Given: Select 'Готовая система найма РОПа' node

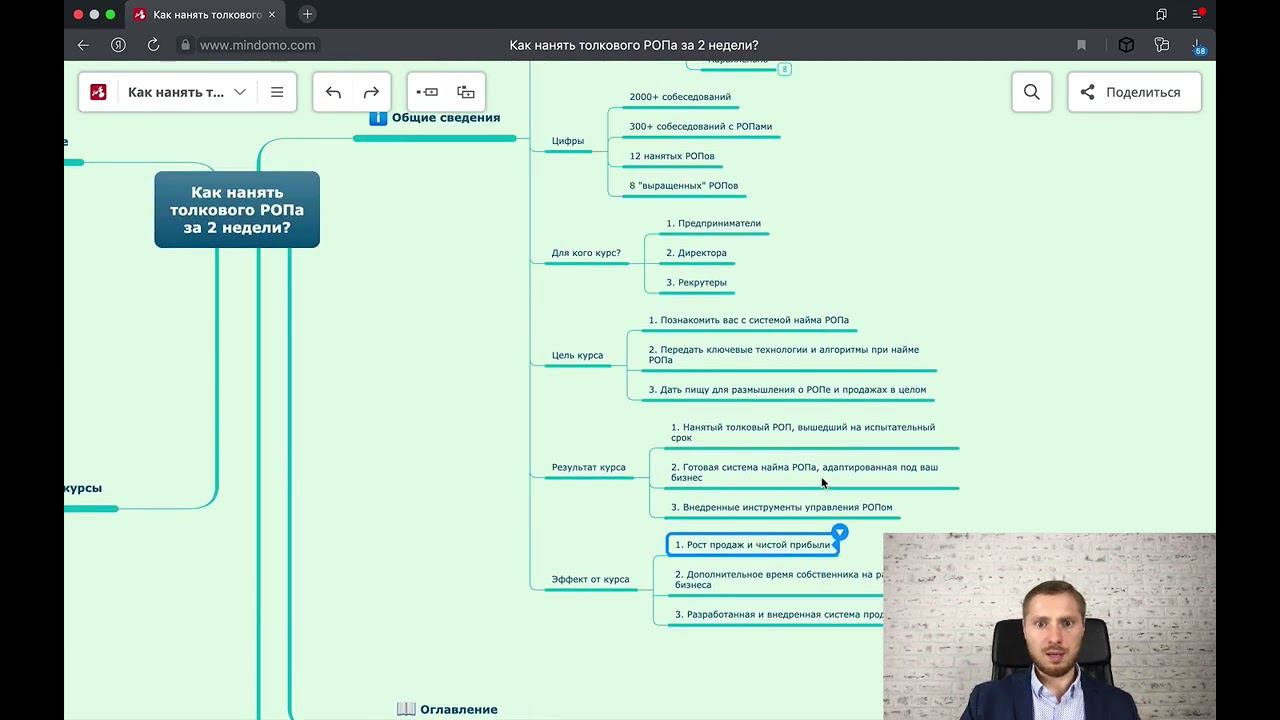Looking at the screenshot, I should 804,472.
